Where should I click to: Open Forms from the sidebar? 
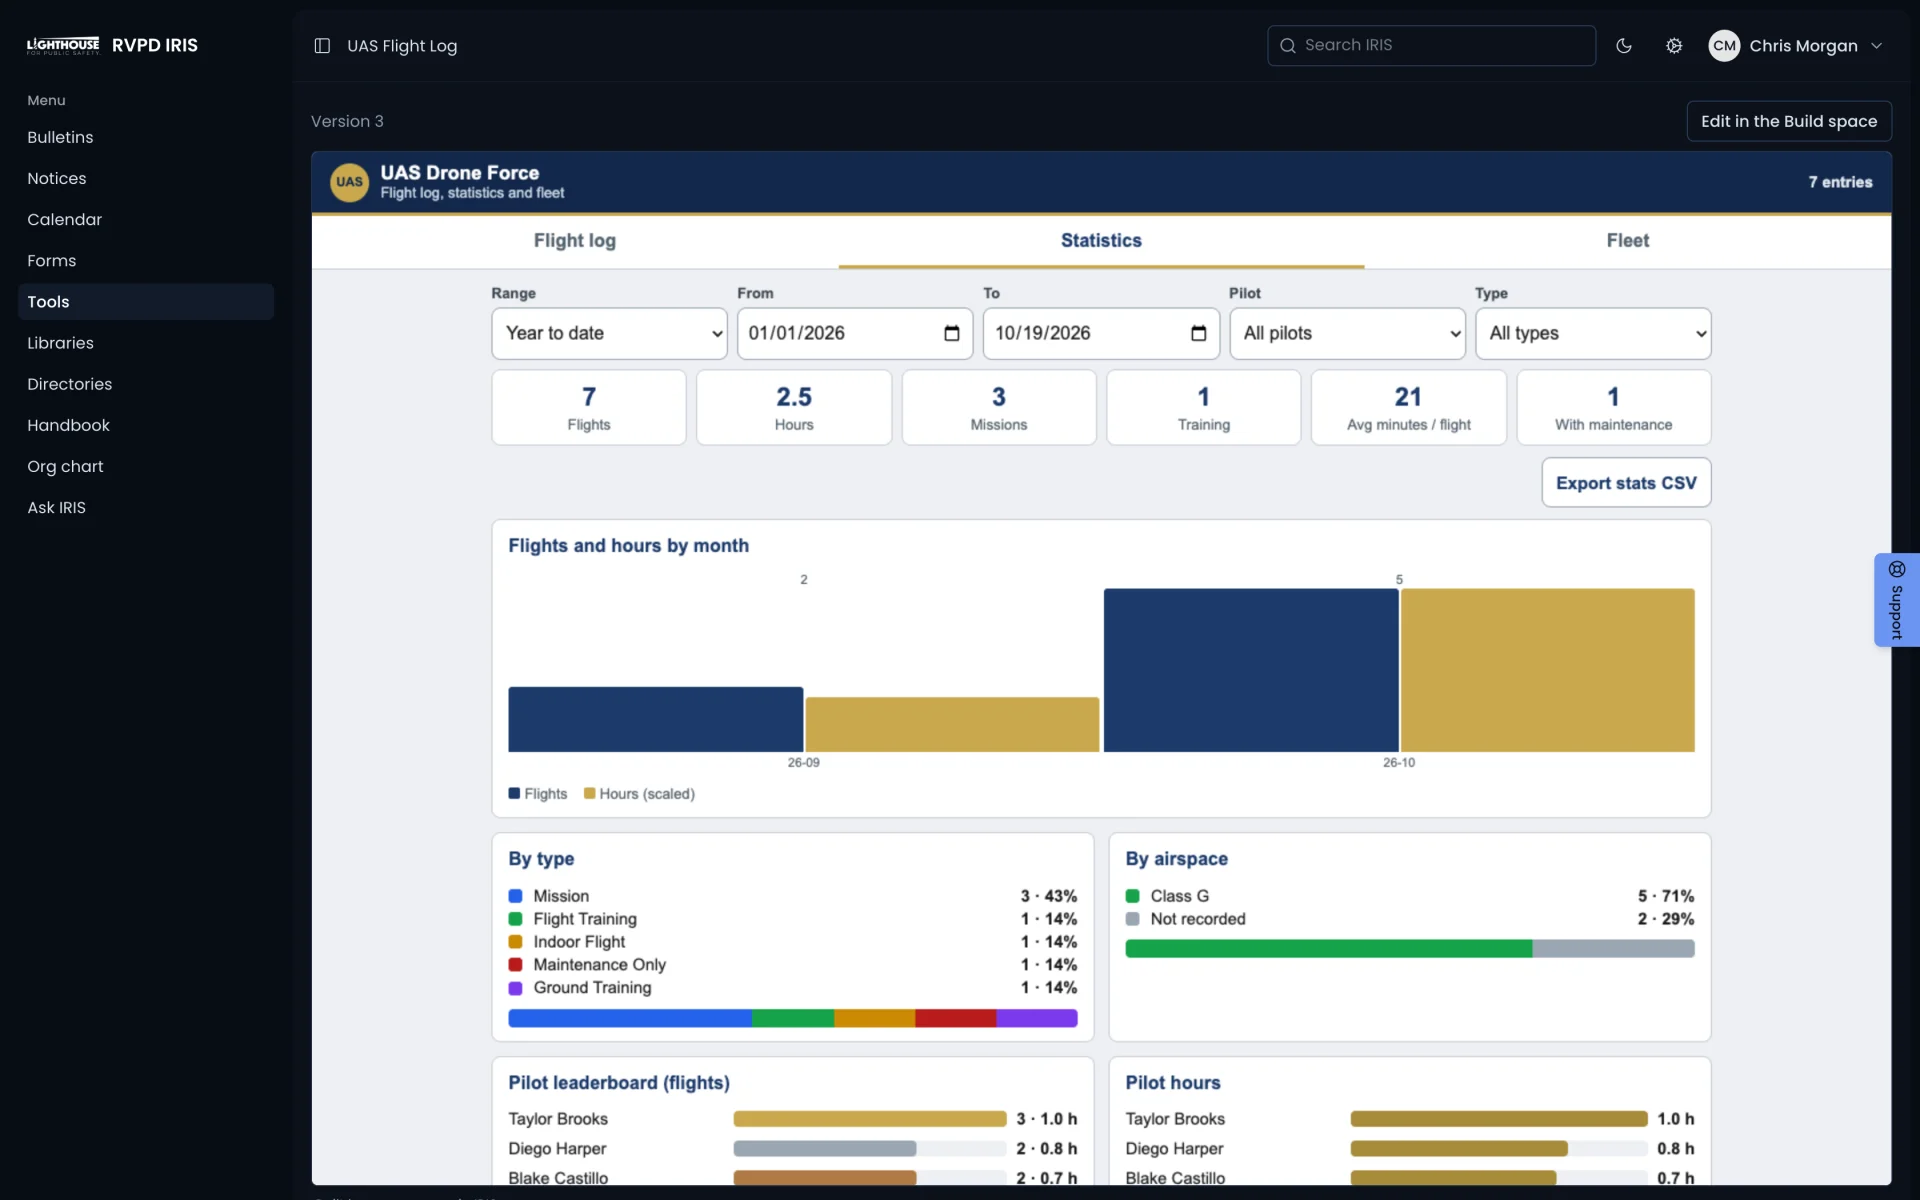tap(146, 260)
